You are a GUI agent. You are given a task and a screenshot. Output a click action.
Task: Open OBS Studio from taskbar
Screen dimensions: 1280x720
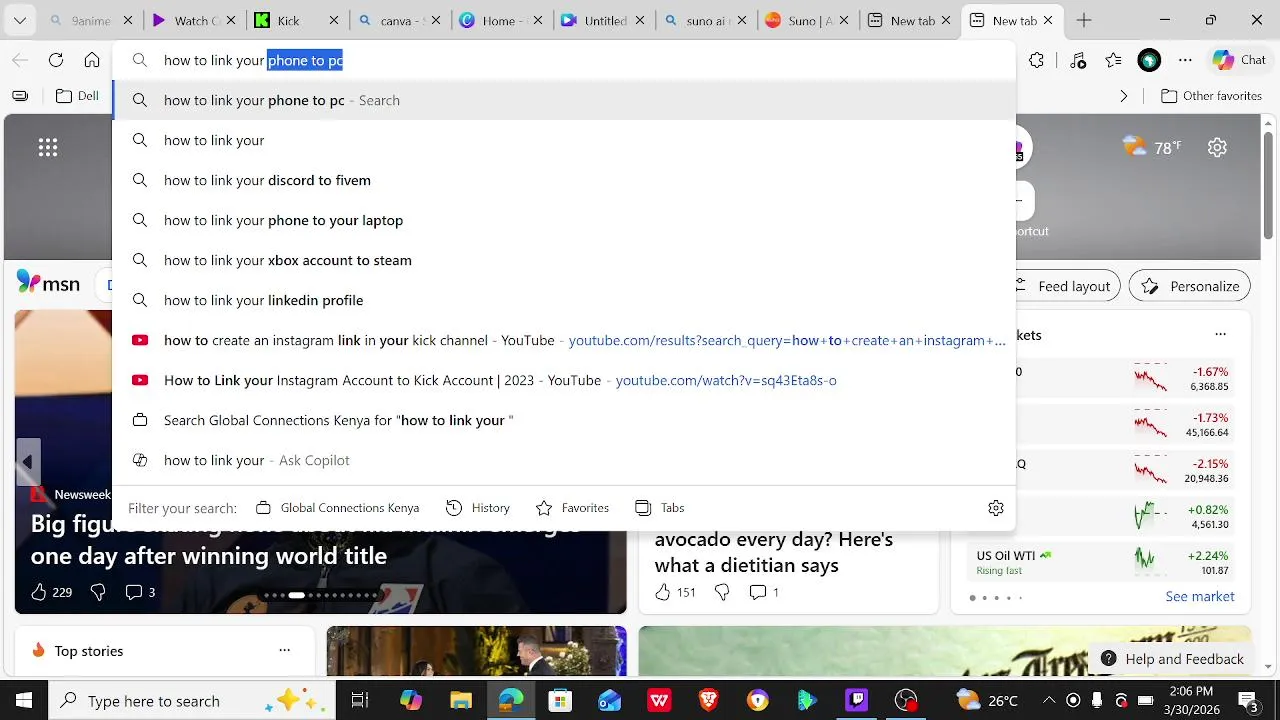coord(906,701)
